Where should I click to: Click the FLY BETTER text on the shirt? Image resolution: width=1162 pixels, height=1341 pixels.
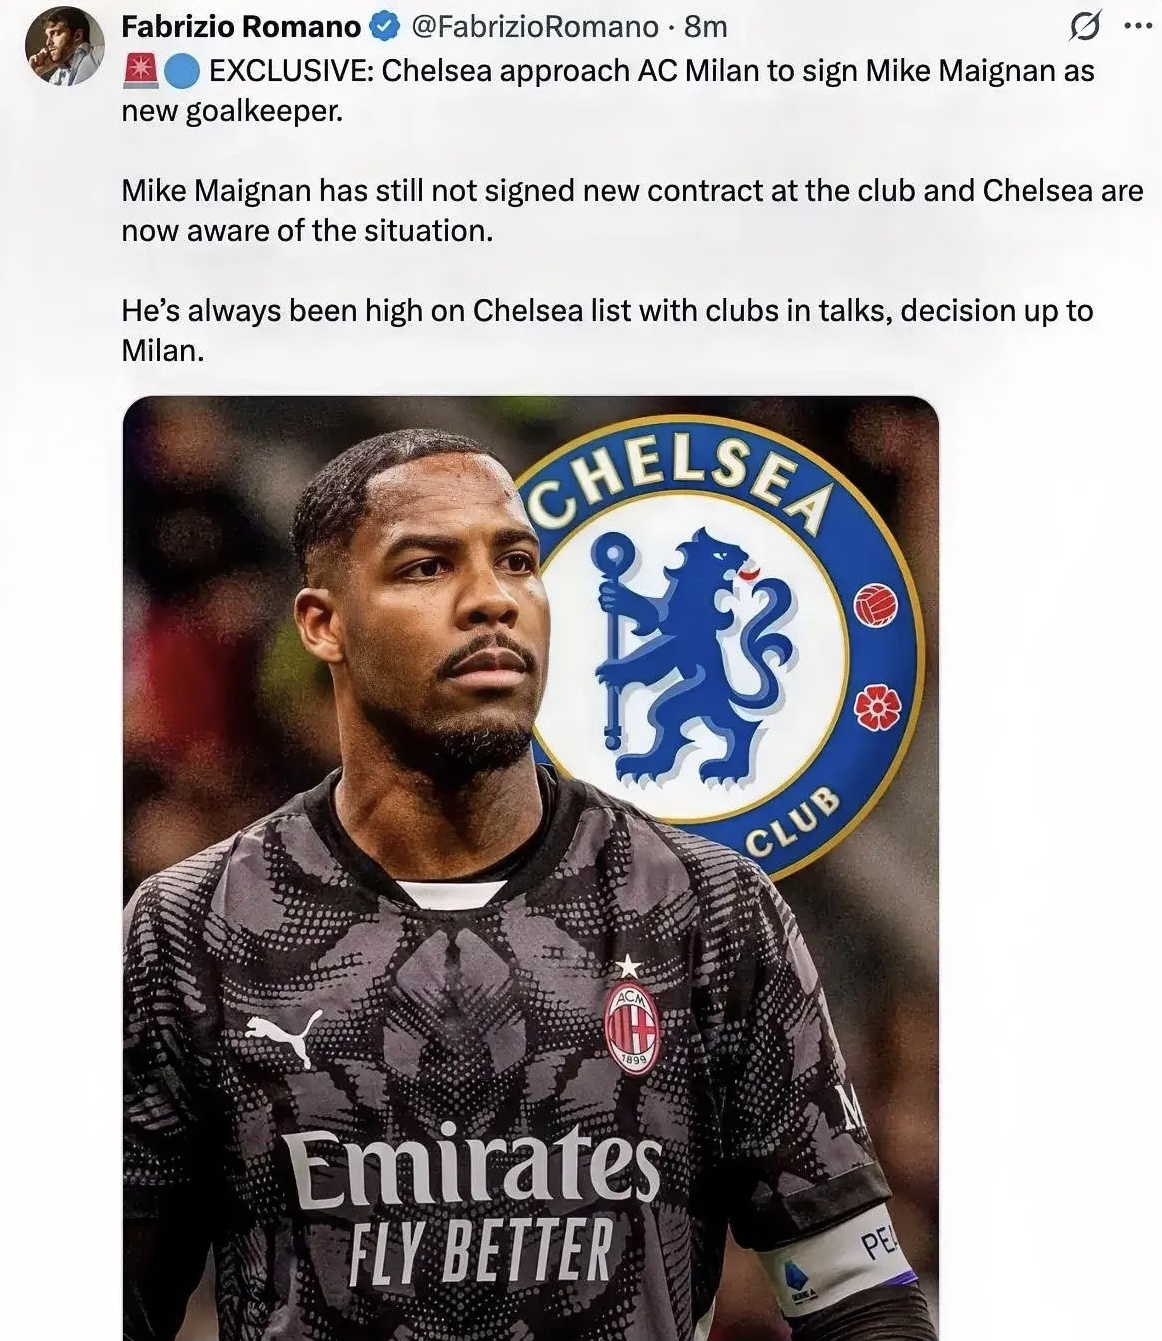click(479, 1250)
